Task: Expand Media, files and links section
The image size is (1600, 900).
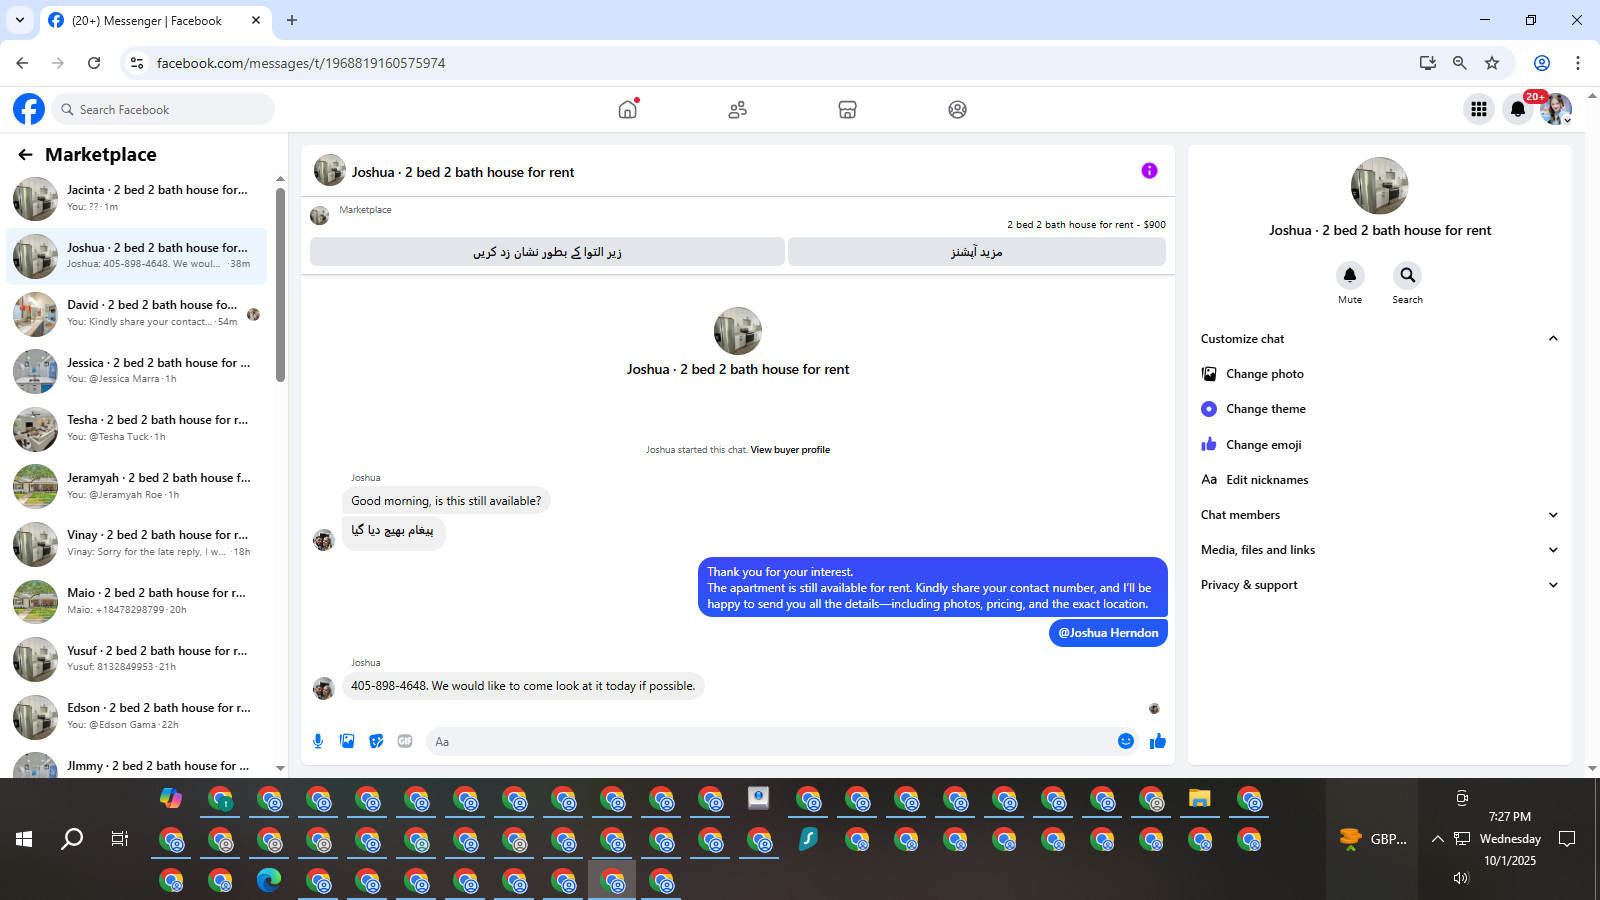Action: [x=1380, y=550]
